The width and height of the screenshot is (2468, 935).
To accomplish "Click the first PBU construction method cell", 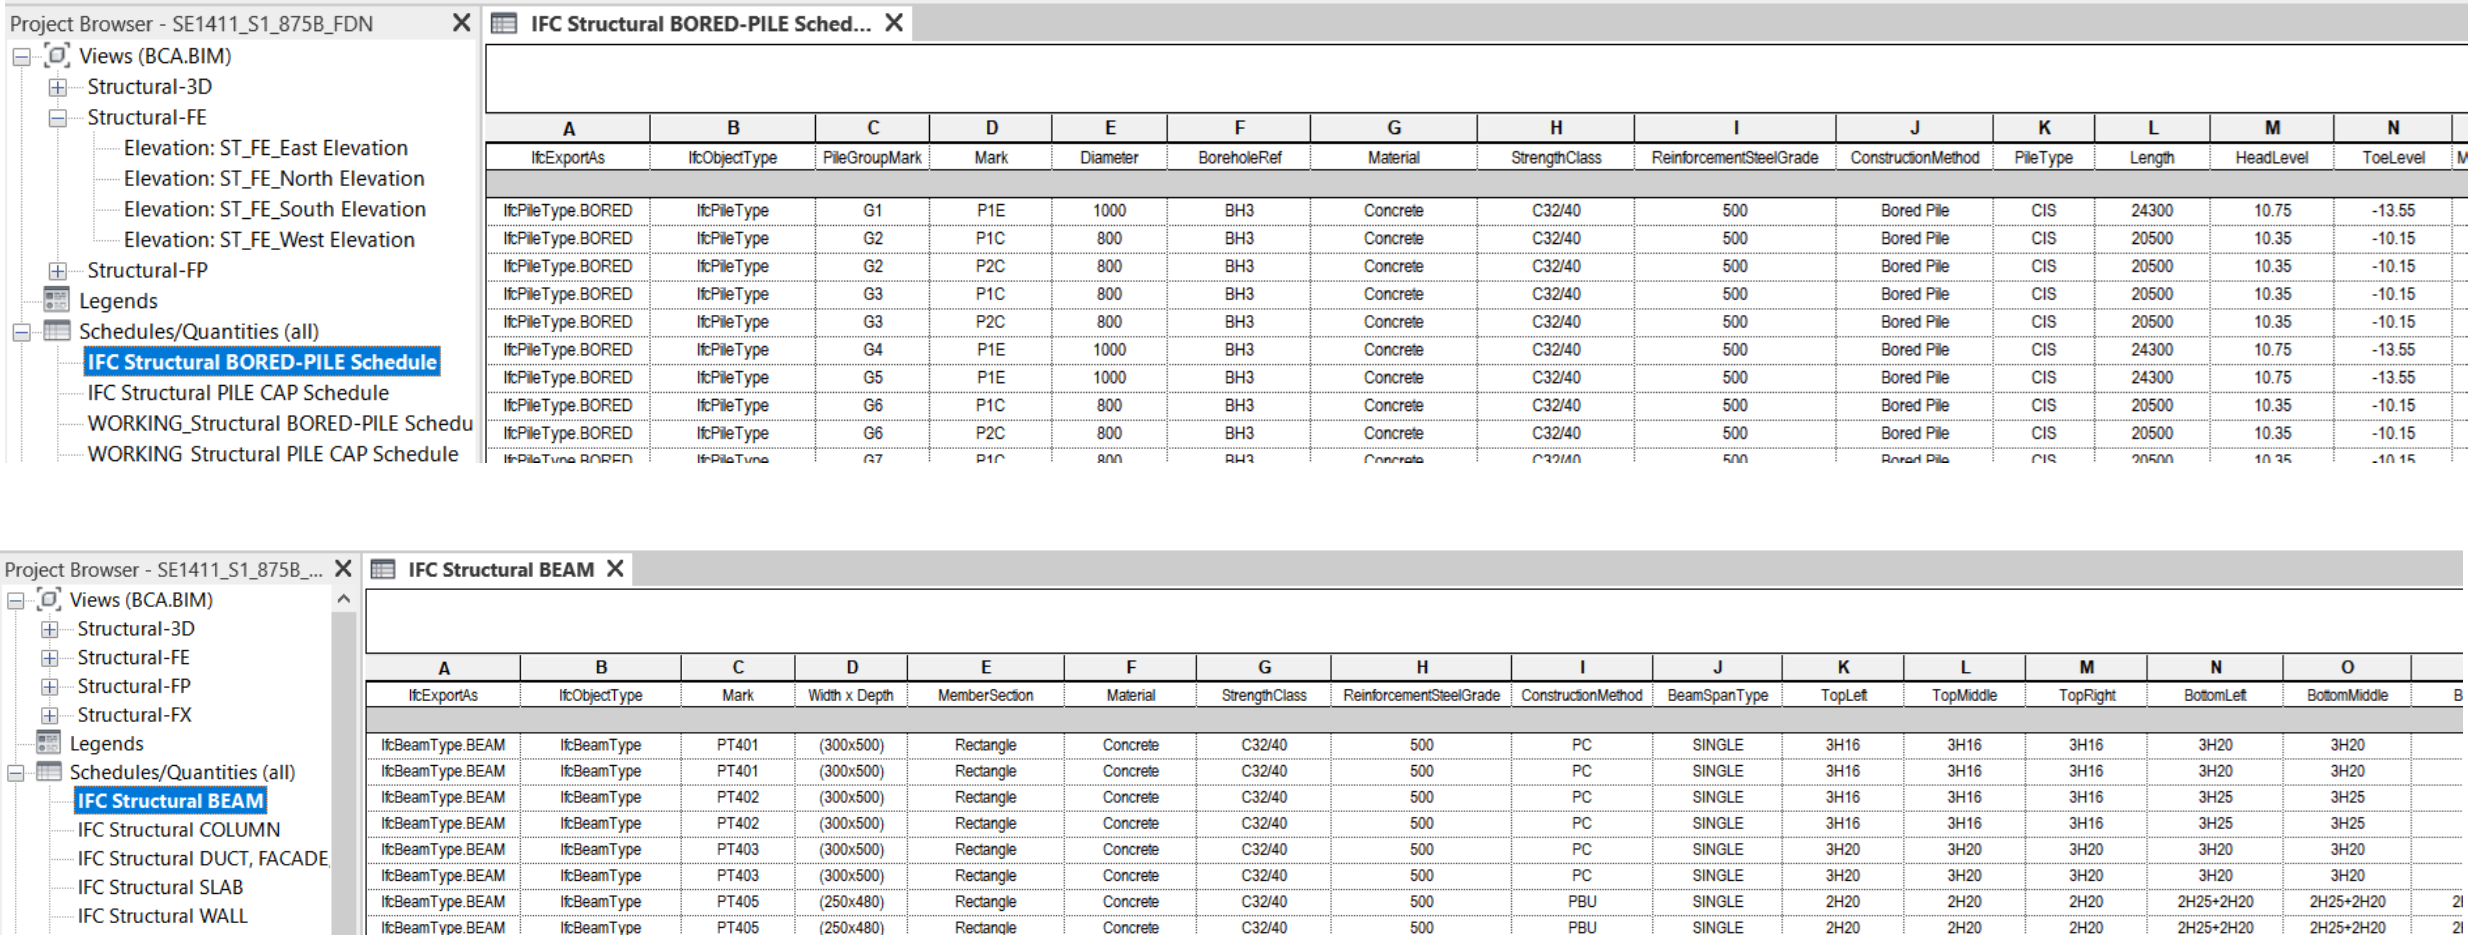I will tap(1582, 901).
